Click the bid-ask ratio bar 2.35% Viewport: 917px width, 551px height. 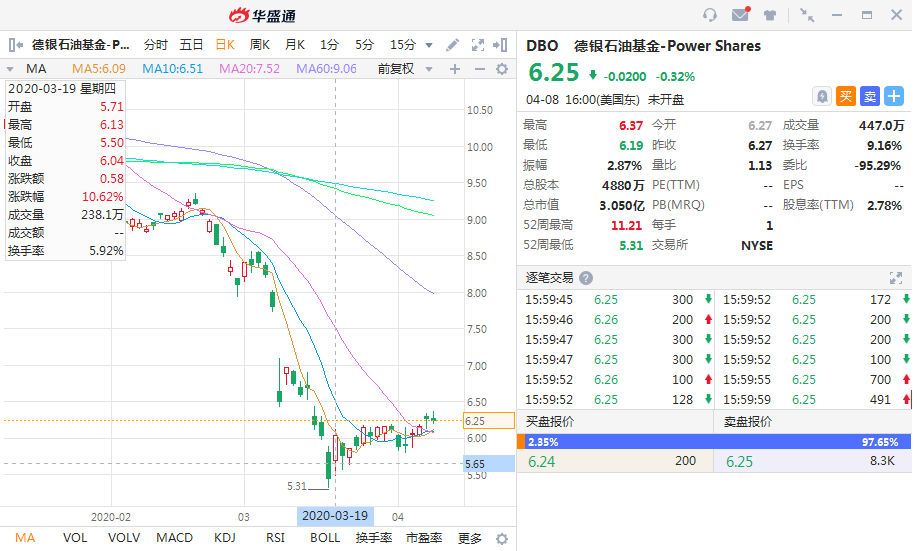[714, 442]
